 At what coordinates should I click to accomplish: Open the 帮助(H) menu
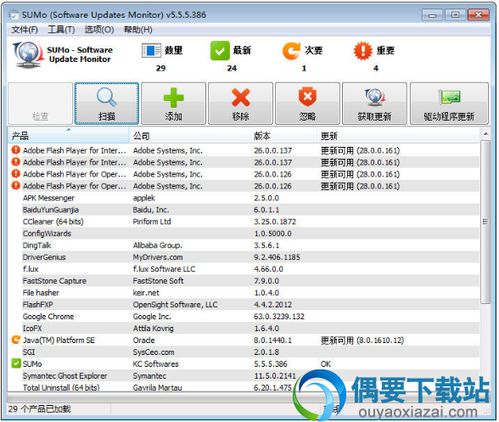138,30
